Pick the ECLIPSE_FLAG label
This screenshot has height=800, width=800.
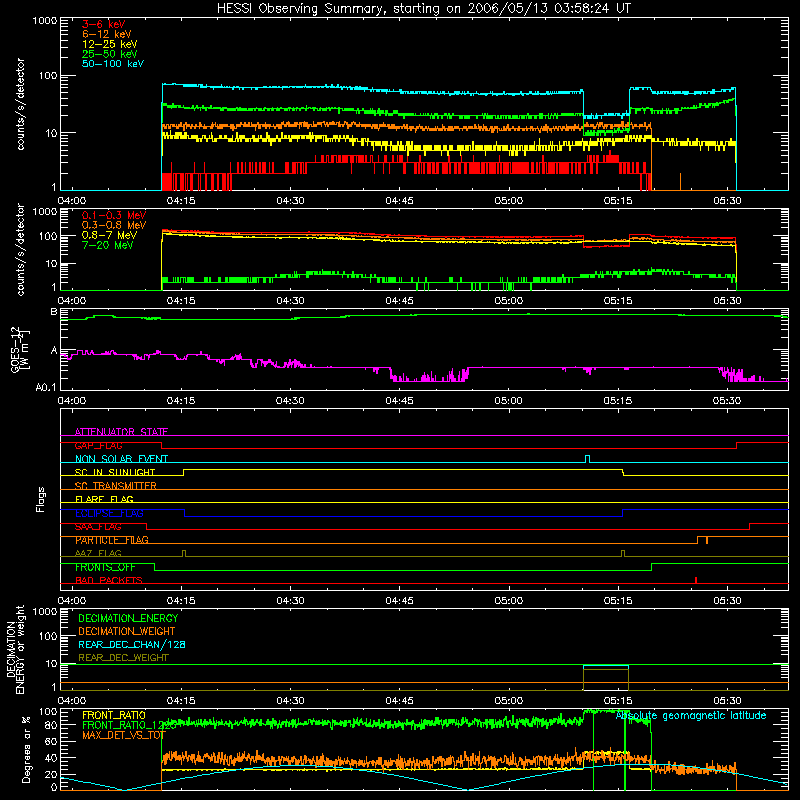tap(109, 513)
